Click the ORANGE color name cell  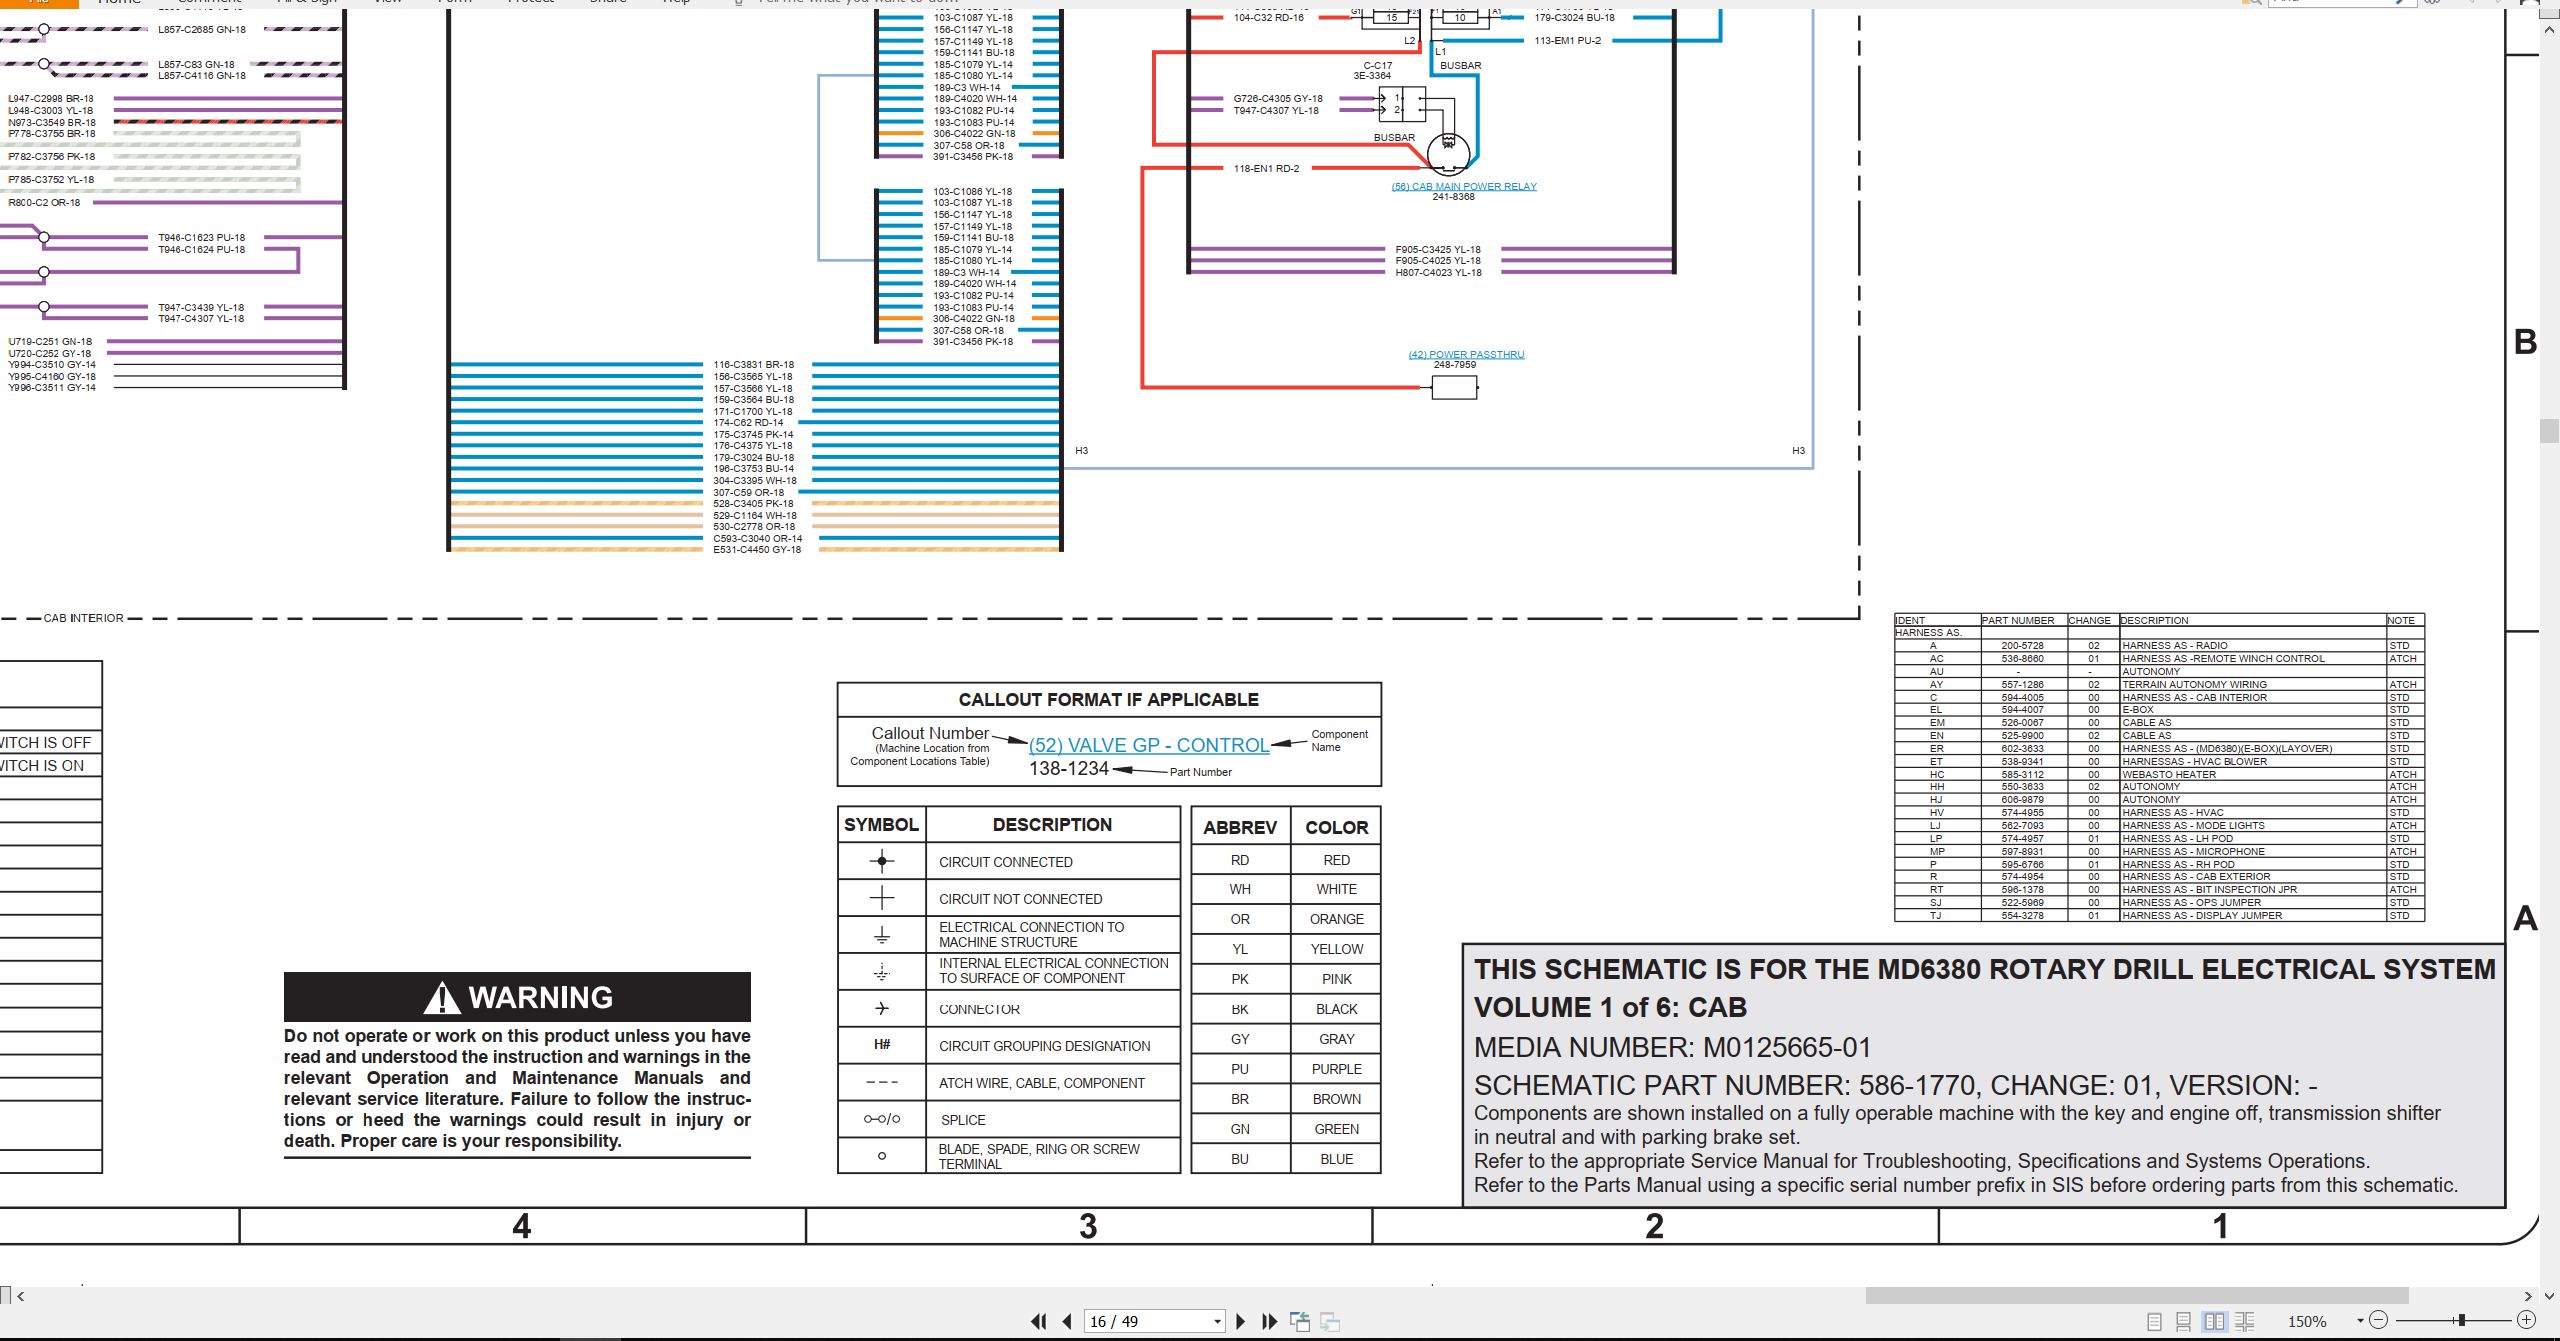pos(1336,919)
